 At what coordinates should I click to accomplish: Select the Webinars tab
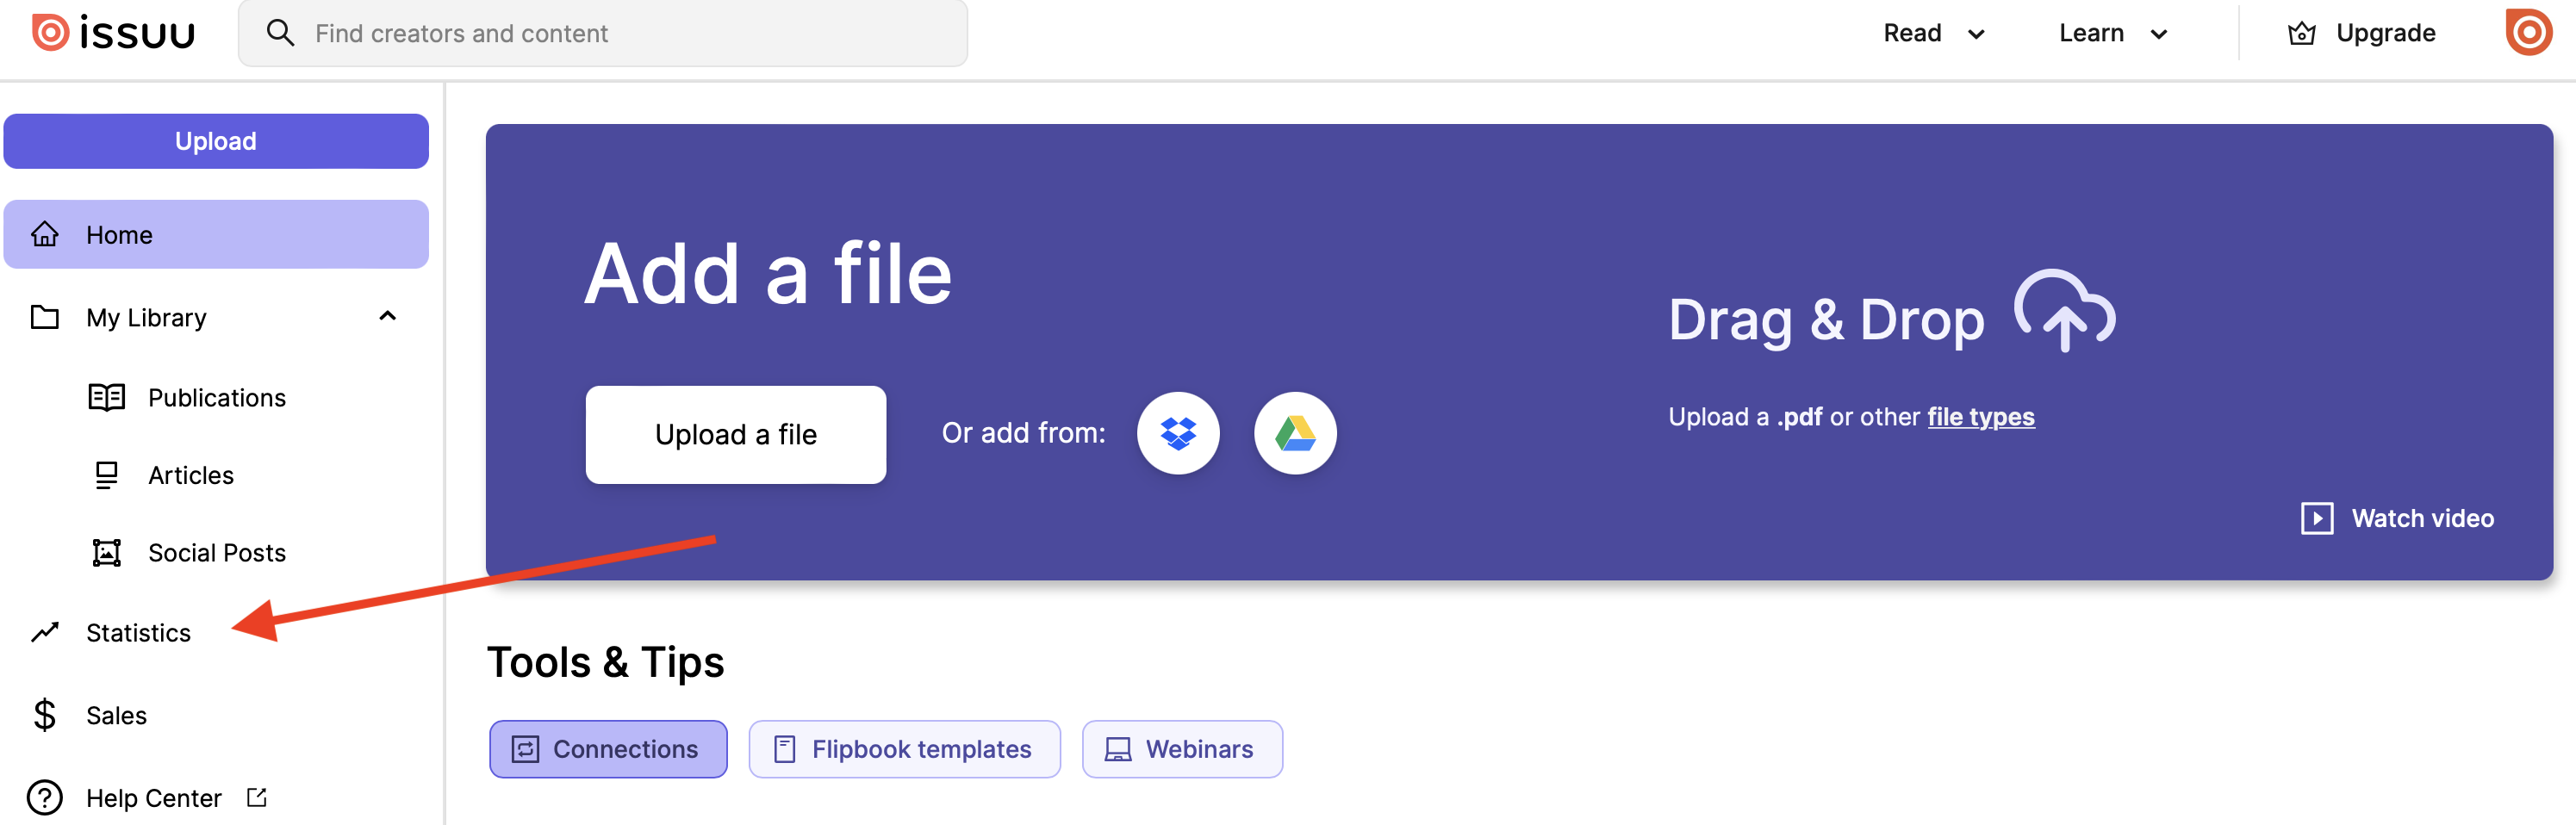tap(1181, 749)
